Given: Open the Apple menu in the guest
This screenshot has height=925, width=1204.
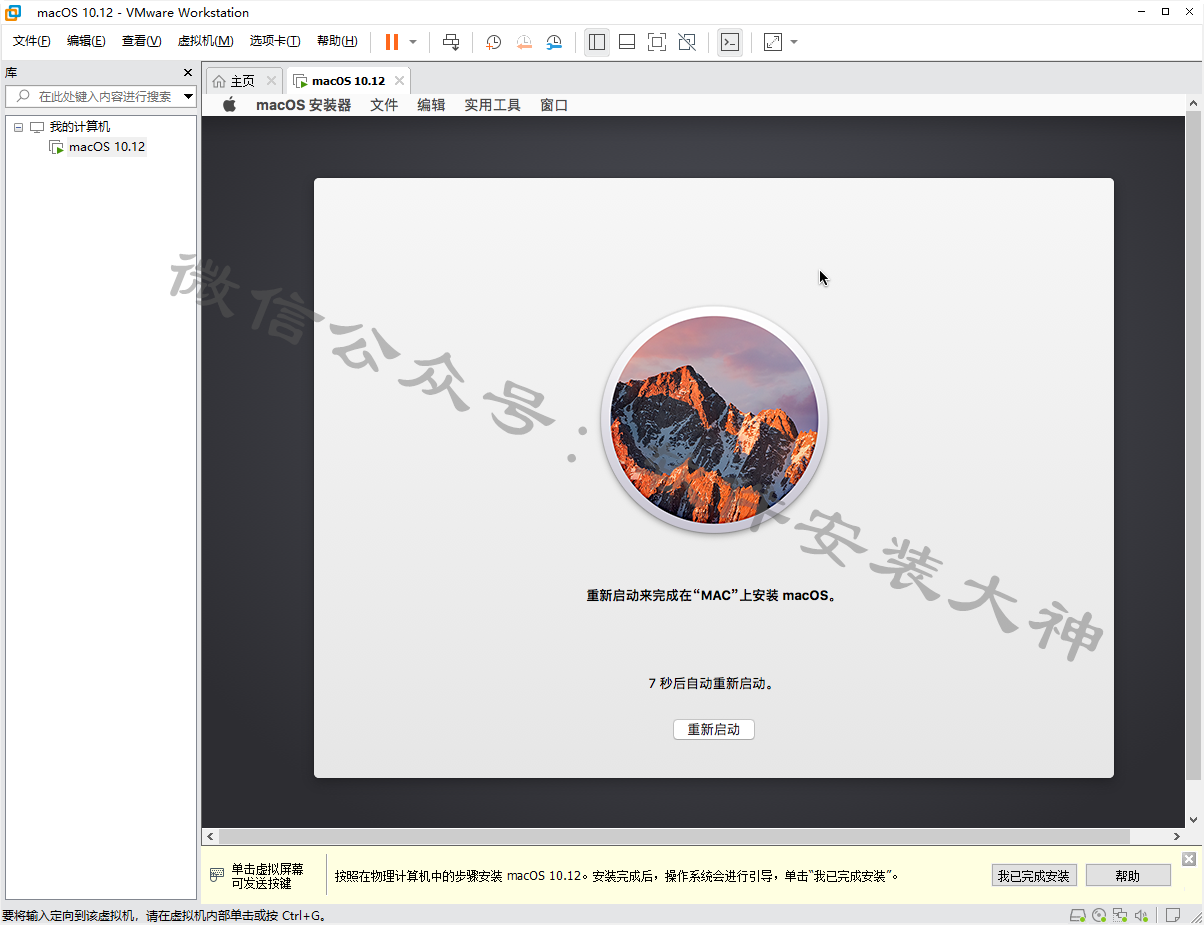Looking at the screenshot, I should coord(229,105).
